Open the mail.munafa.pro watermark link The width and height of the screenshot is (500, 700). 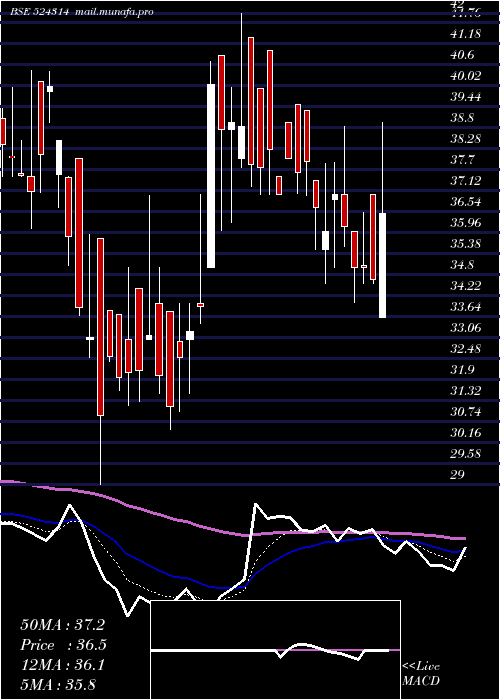click(x=113, y=12)
